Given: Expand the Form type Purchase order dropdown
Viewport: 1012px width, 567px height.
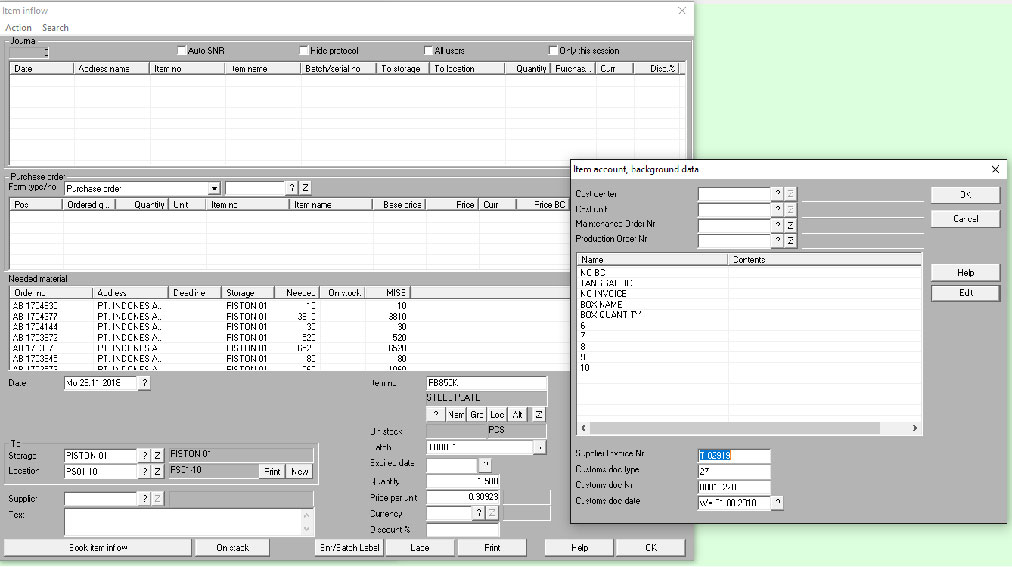Looking at the screenshot, I should click(x=214, y=188).
